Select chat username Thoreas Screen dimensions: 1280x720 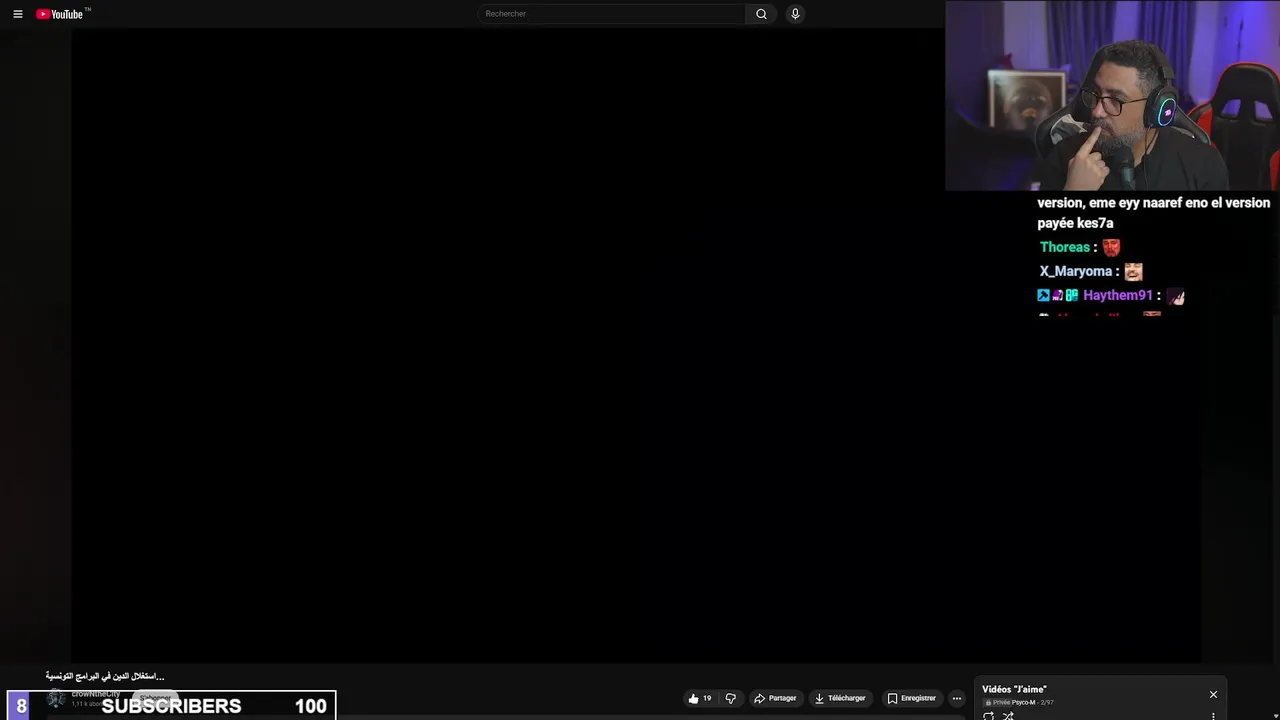(1065, 247)
